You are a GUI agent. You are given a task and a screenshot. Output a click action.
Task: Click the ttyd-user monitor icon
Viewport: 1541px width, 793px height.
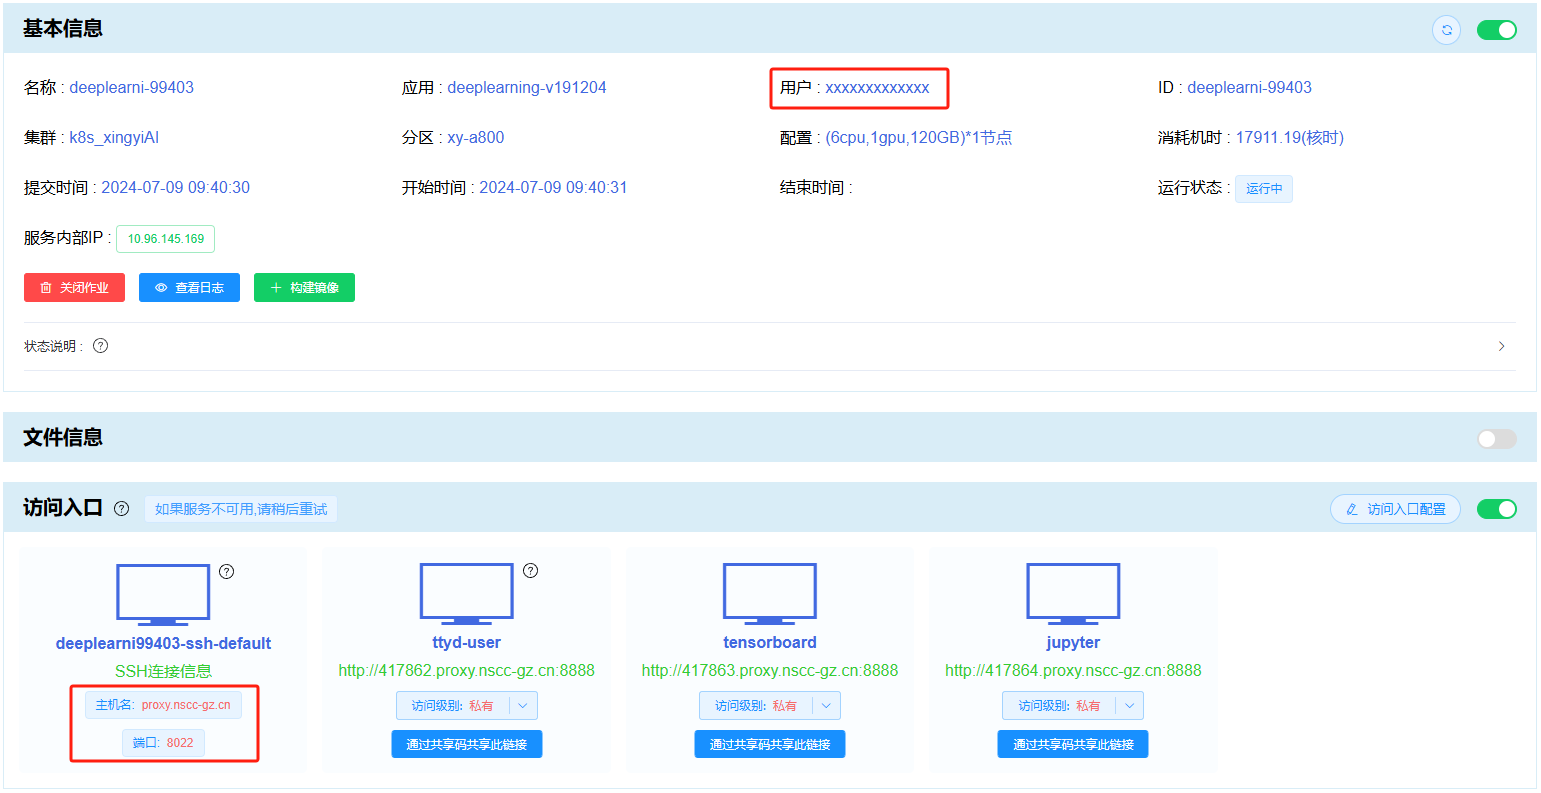[466, 593]
